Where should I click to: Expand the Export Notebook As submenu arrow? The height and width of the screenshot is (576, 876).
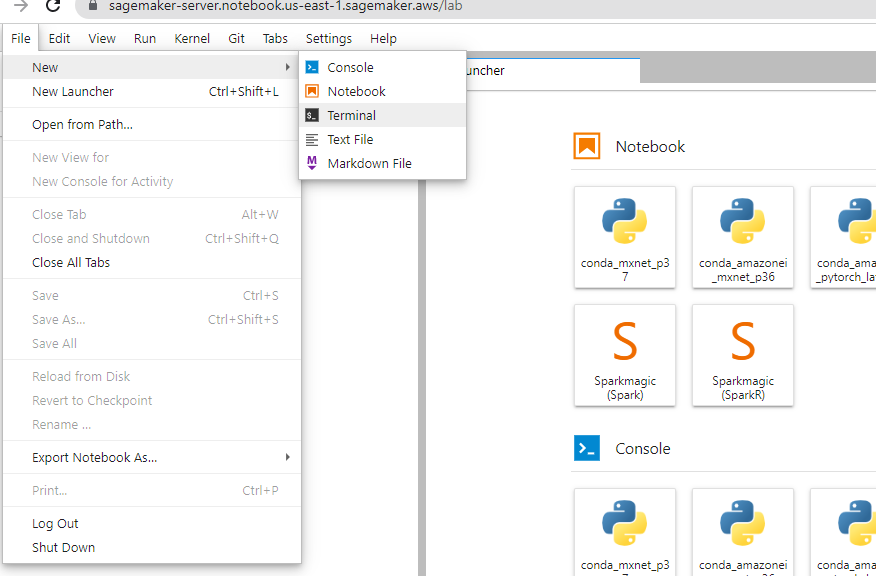pos(287,457)
